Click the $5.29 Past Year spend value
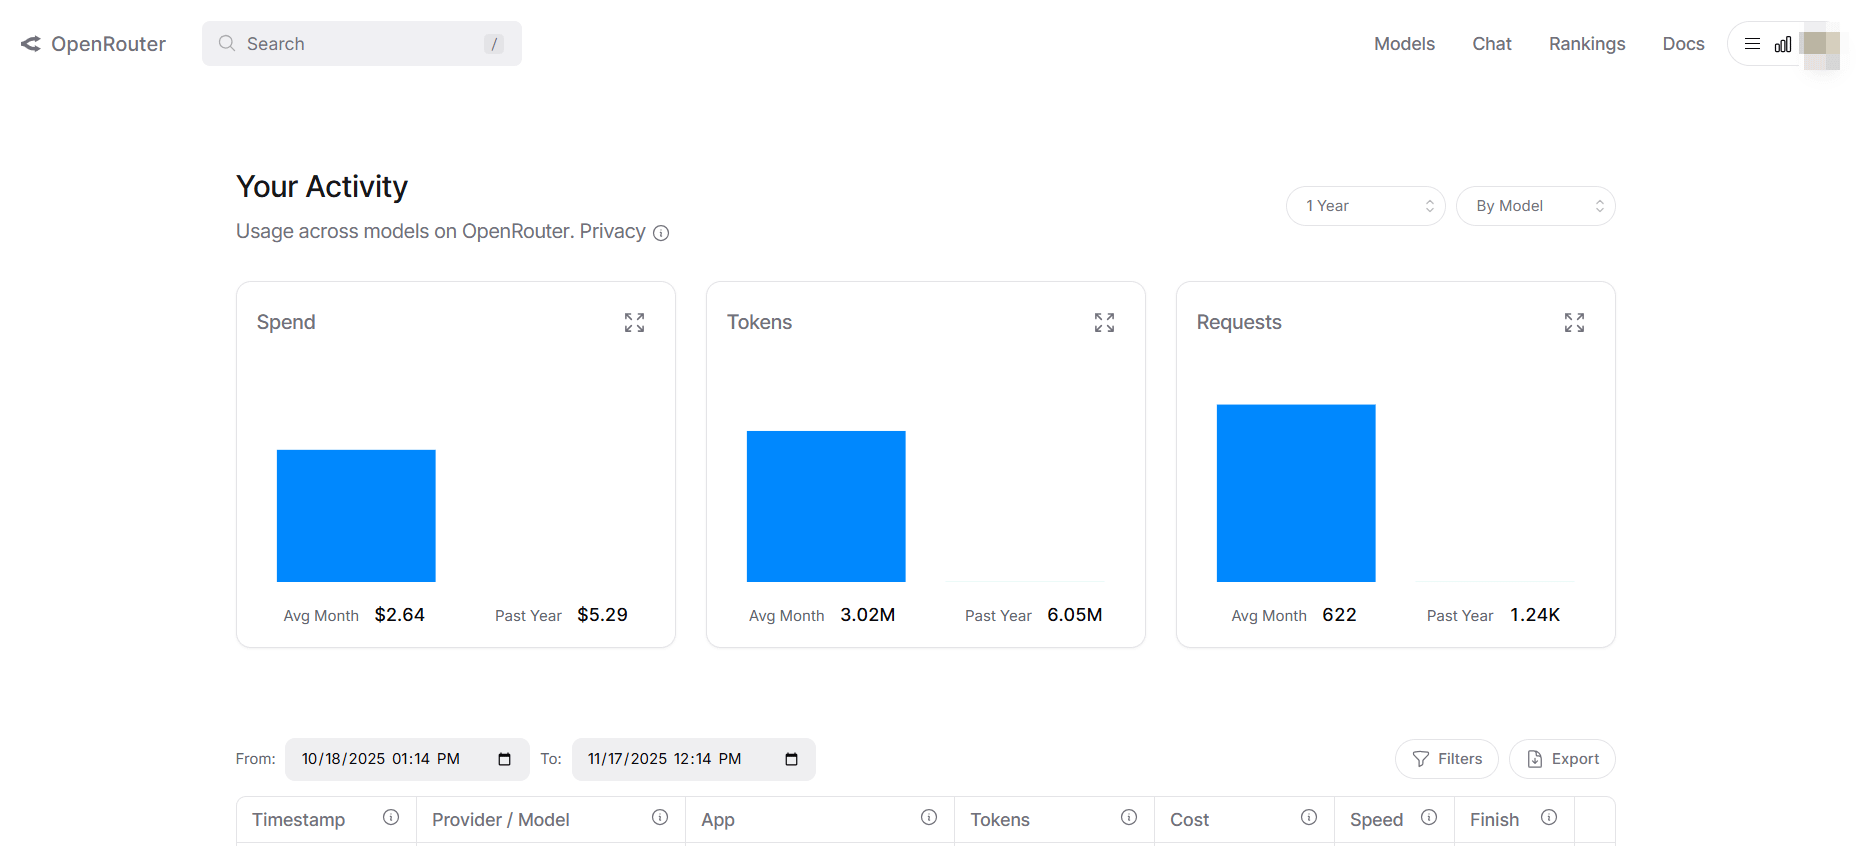This screenshot has width=1870, height=846. coord(602,615)
